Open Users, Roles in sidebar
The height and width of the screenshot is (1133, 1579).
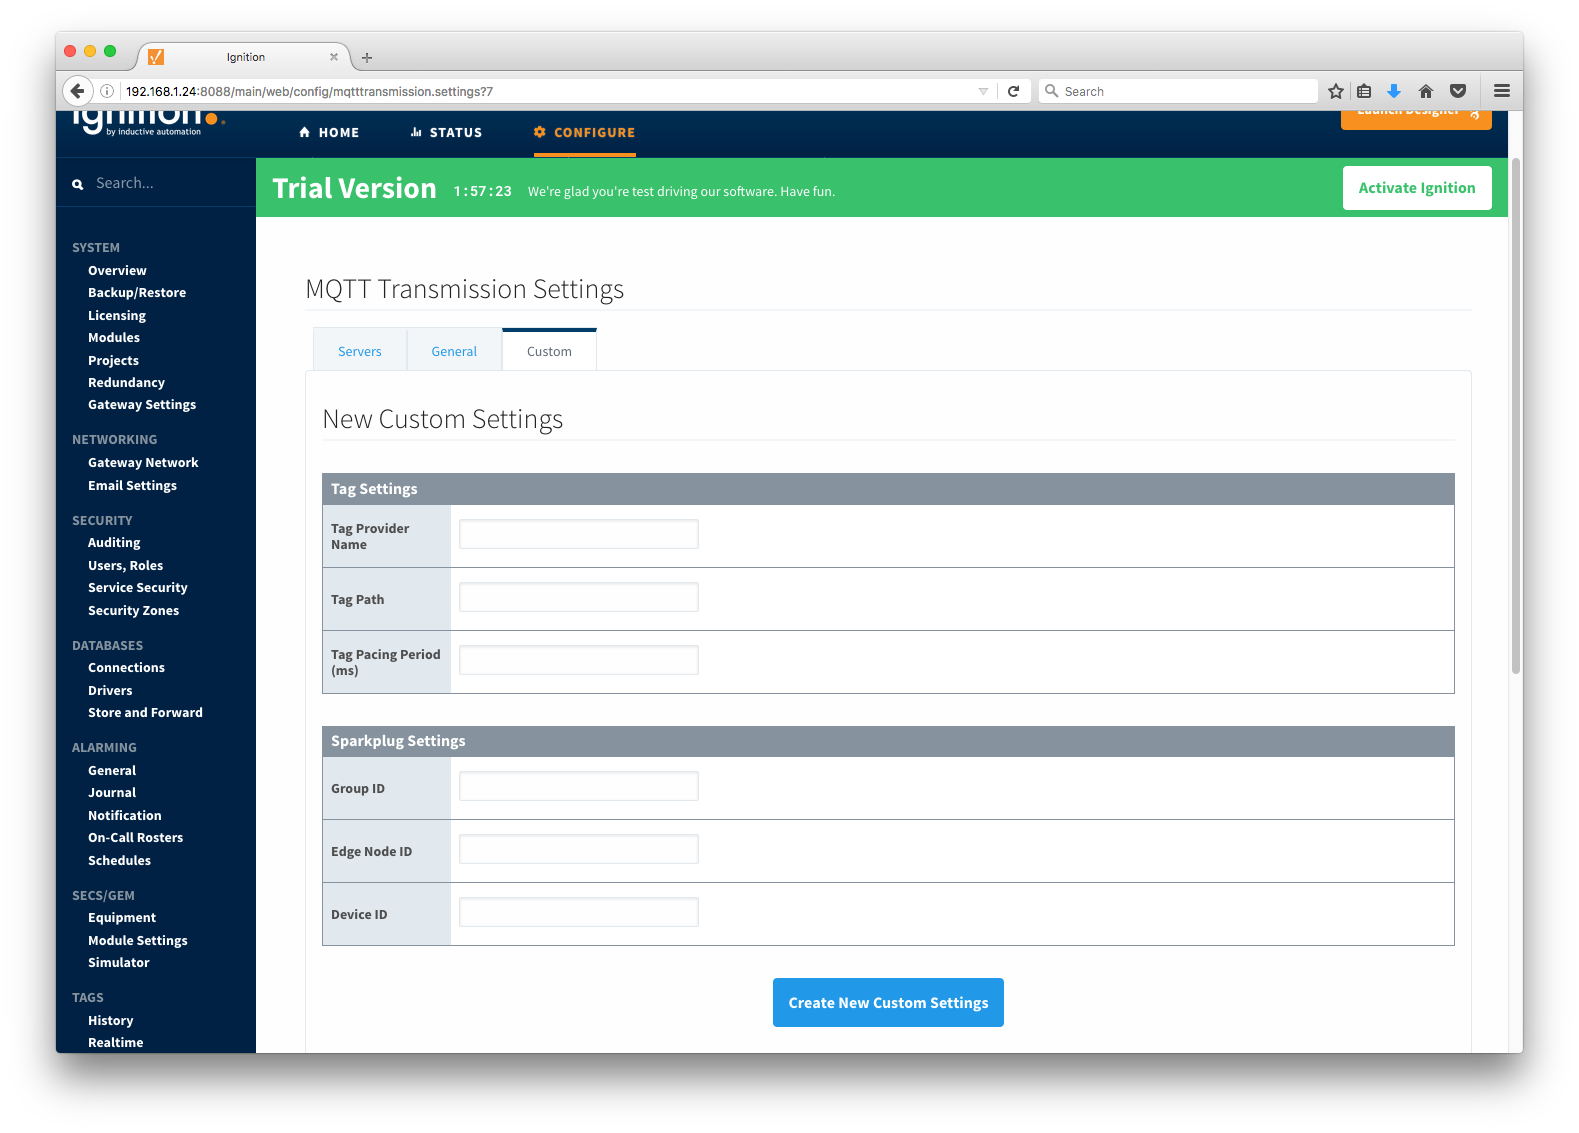tap(125, 565)
